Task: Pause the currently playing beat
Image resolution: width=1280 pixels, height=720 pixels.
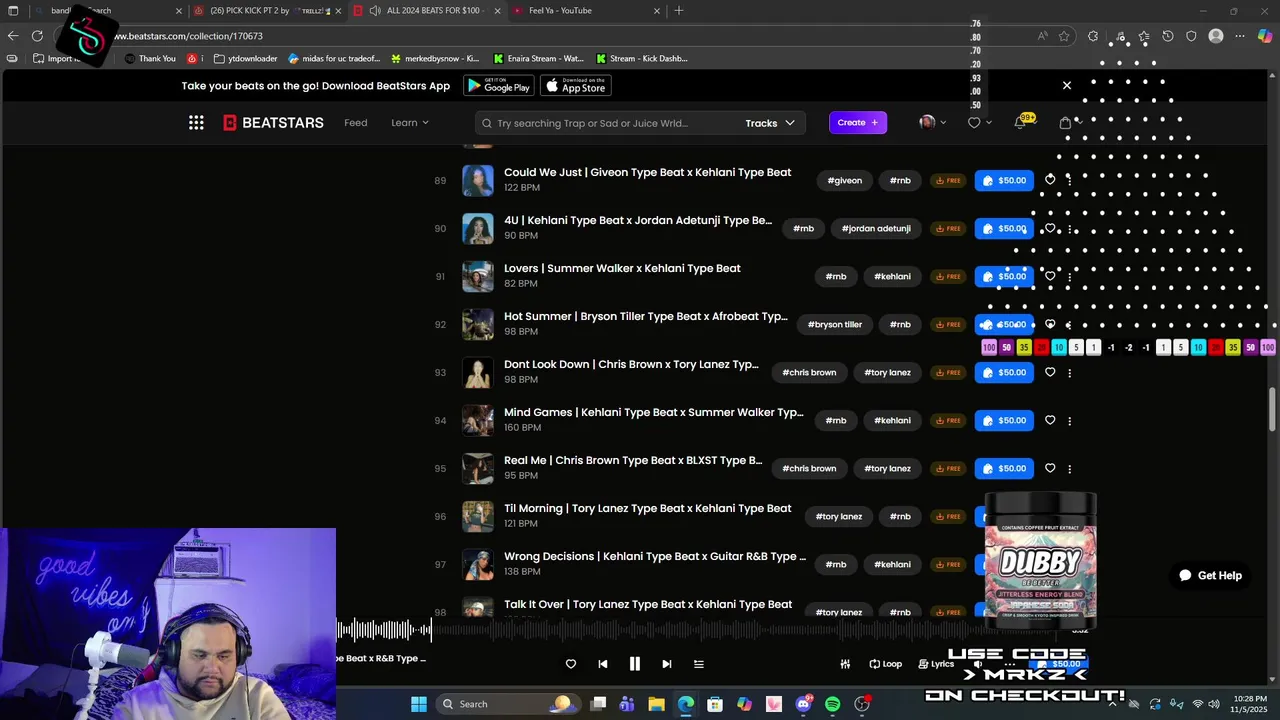Action: point(634,663)
